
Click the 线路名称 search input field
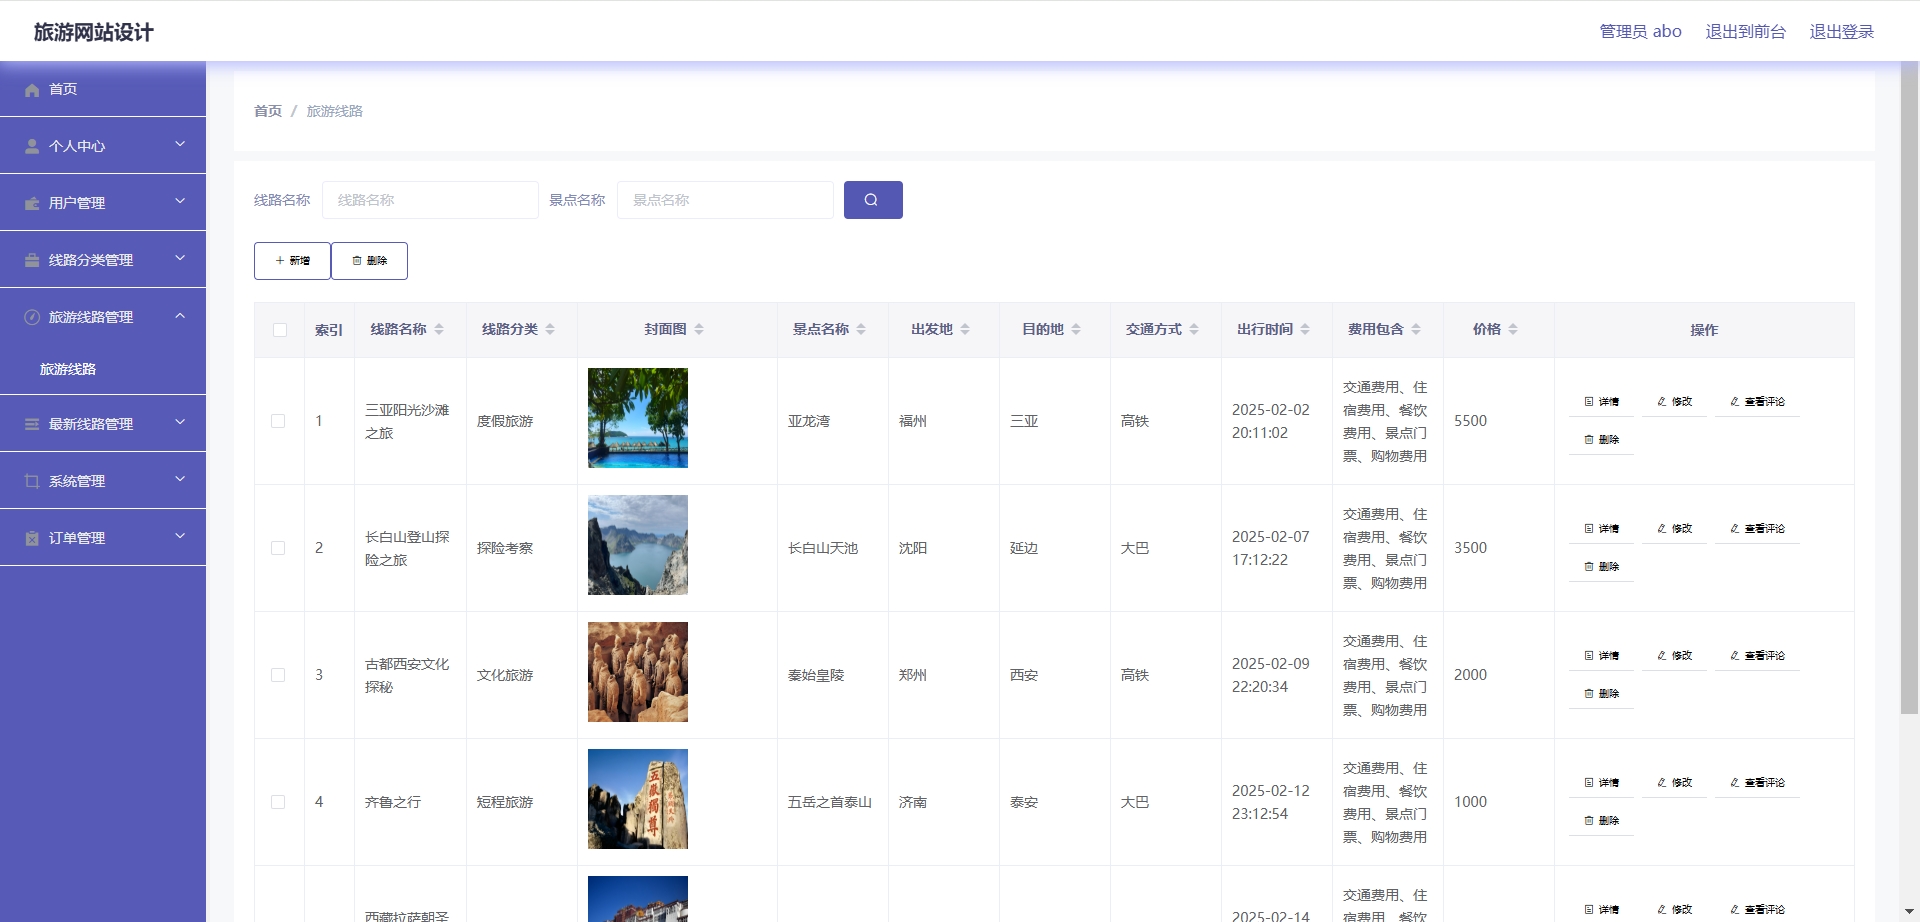[x=430, y=200]
